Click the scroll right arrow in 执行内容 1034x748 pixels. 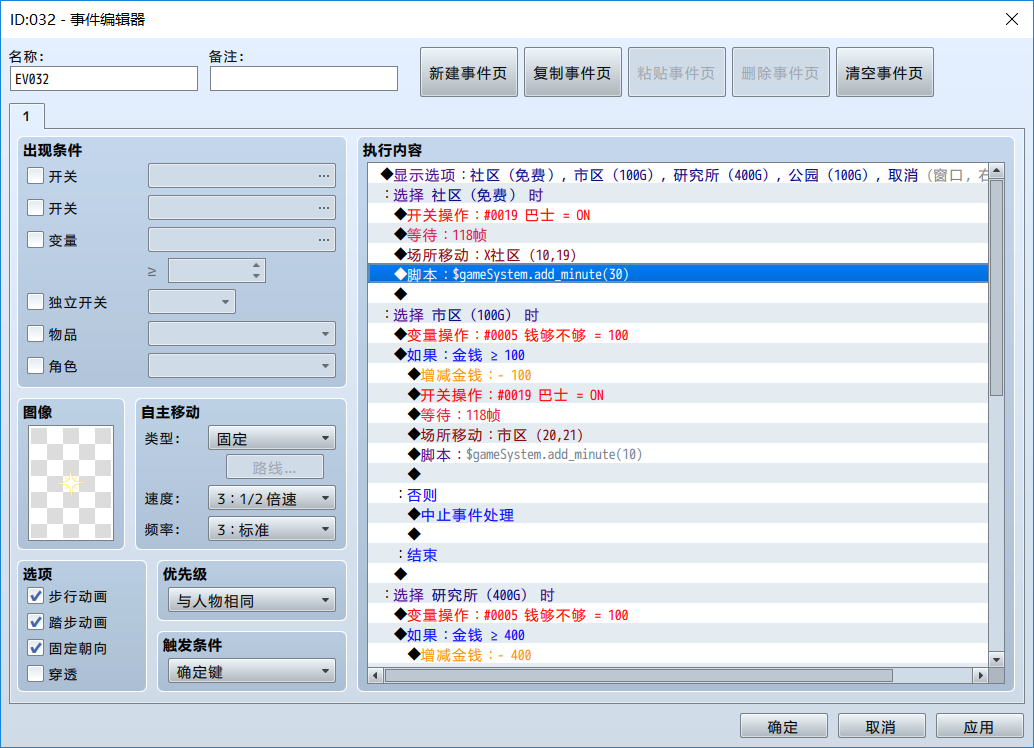tap(981, 675)
